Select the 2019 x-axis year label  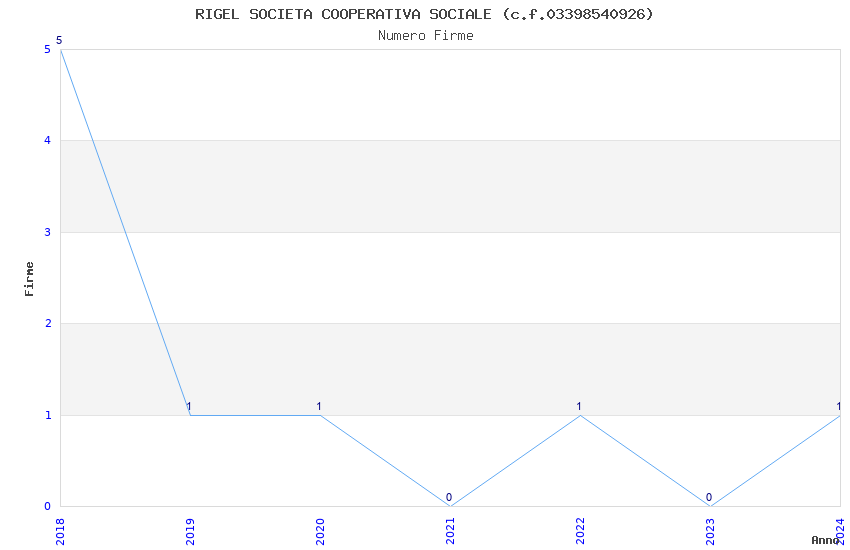click(x=190, y=530)
